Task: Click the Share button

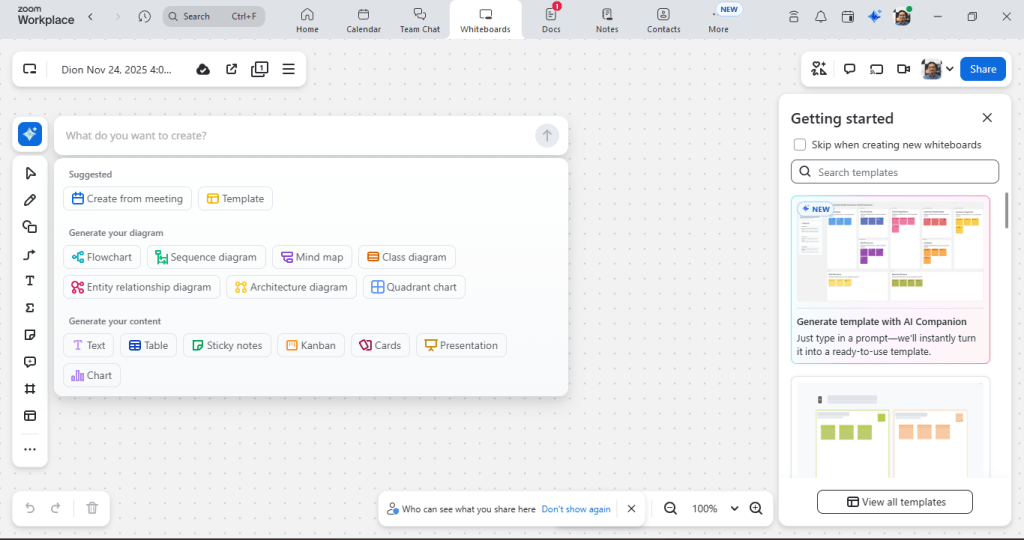Action: (x=983, y=69)
